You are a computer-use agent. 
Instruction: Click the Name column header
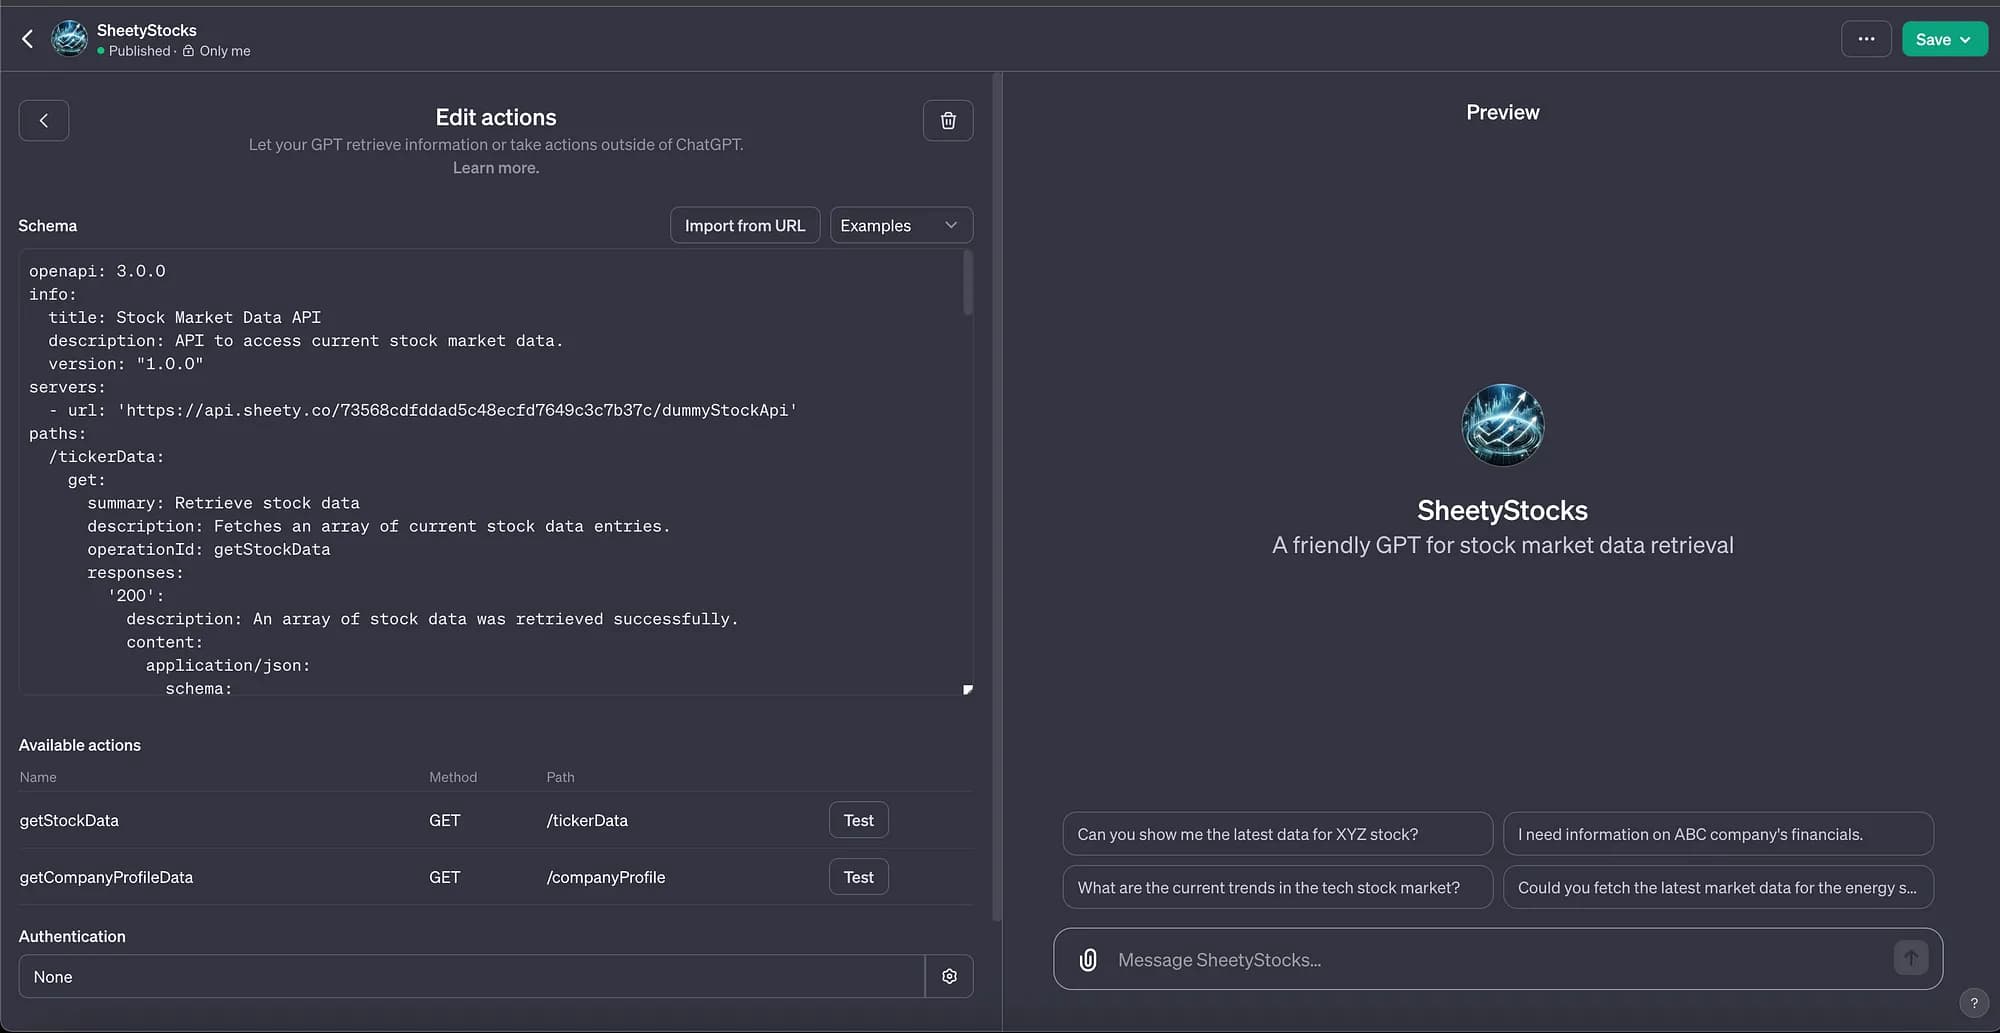click(38, 777)
